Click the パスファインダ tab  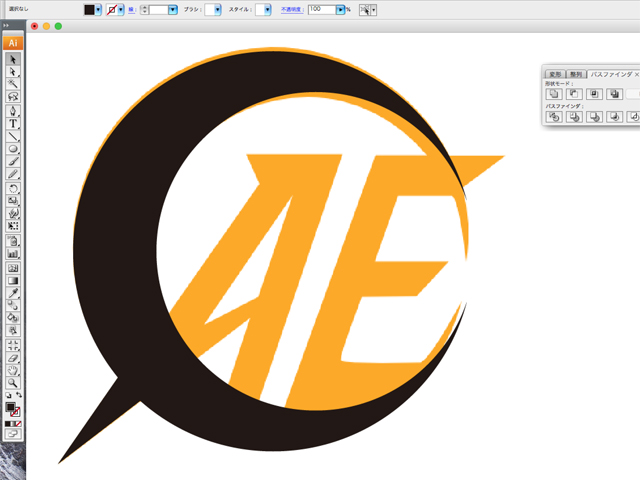coord(611,74)
